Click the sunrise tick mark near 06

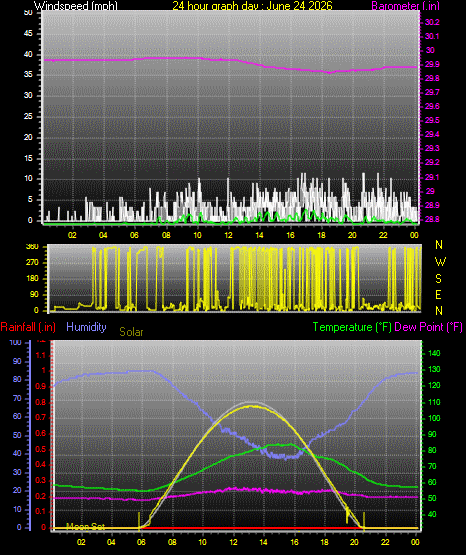tap(139, 520)
